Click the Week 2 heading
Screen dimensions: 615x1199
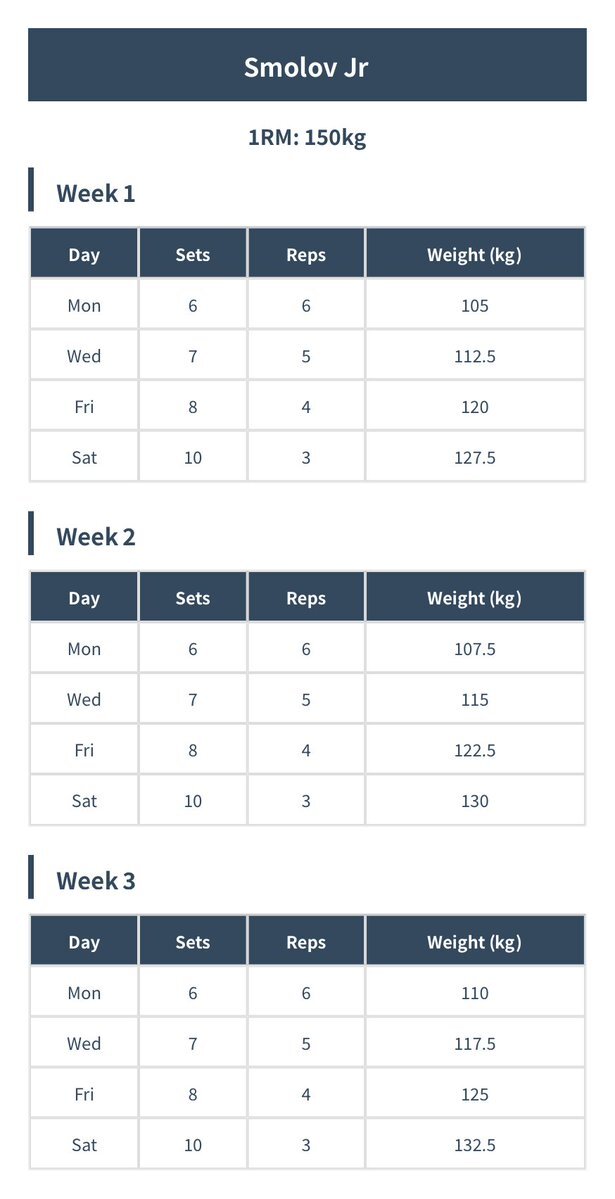coord(96,537)
